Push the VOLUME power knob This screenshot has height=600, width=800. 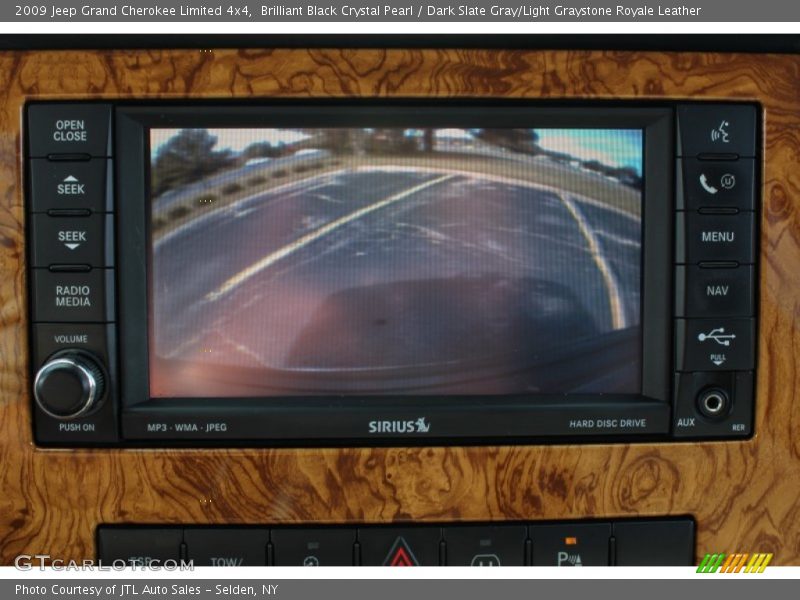68,385
